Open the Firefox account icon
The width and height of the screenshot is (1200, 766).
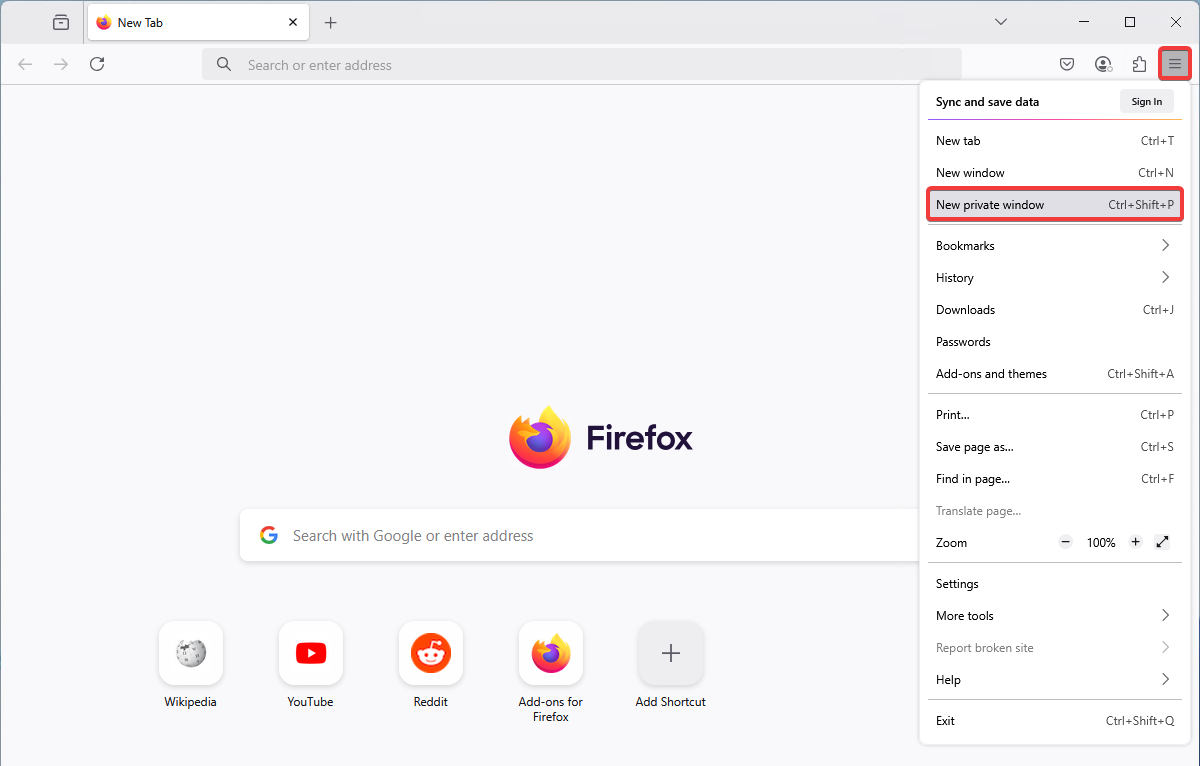[x=1103, y=65]
